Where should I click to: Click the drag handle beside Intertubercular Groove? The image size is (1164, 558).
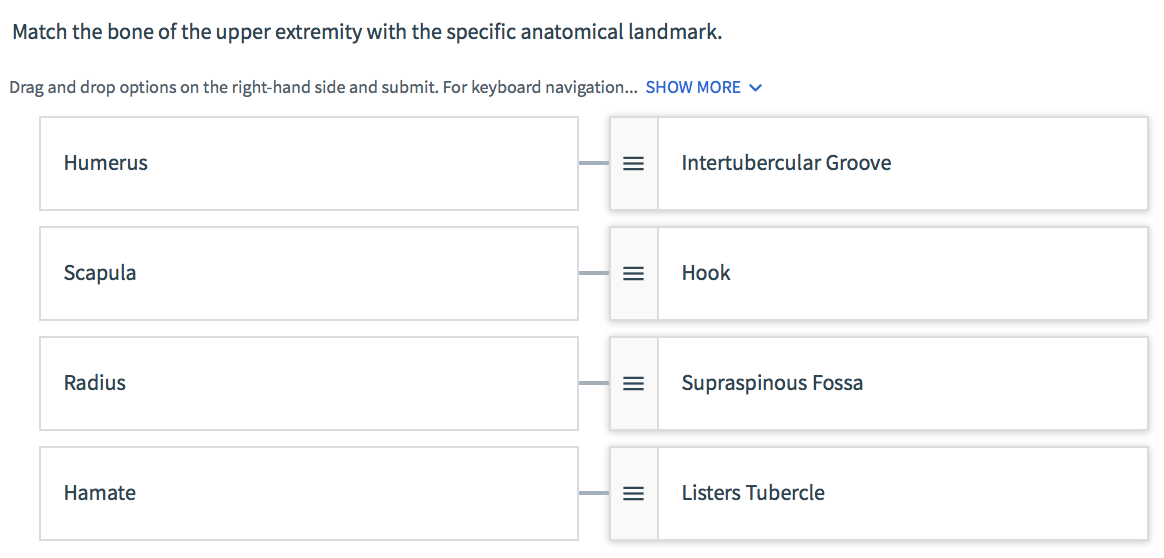point(633,163)
